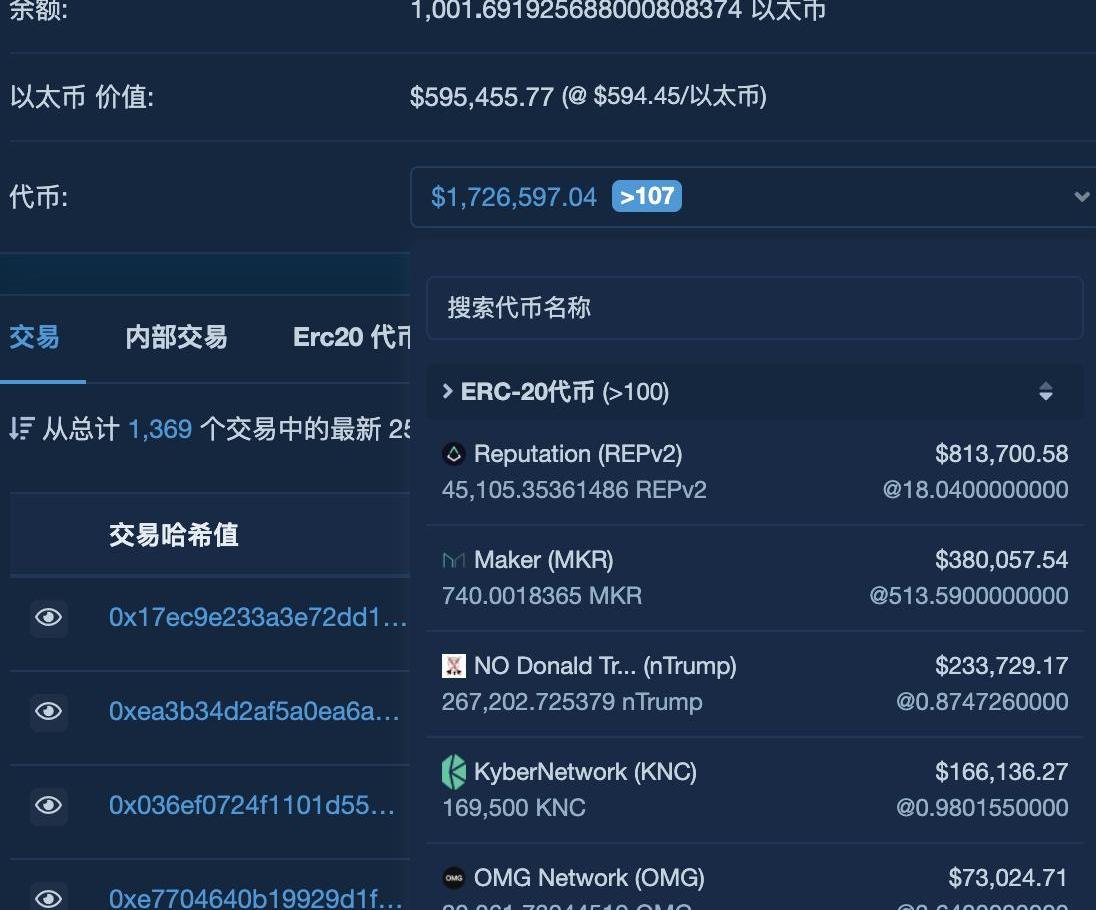Click the ERC-20 section expand chevron

coord(447,391)
